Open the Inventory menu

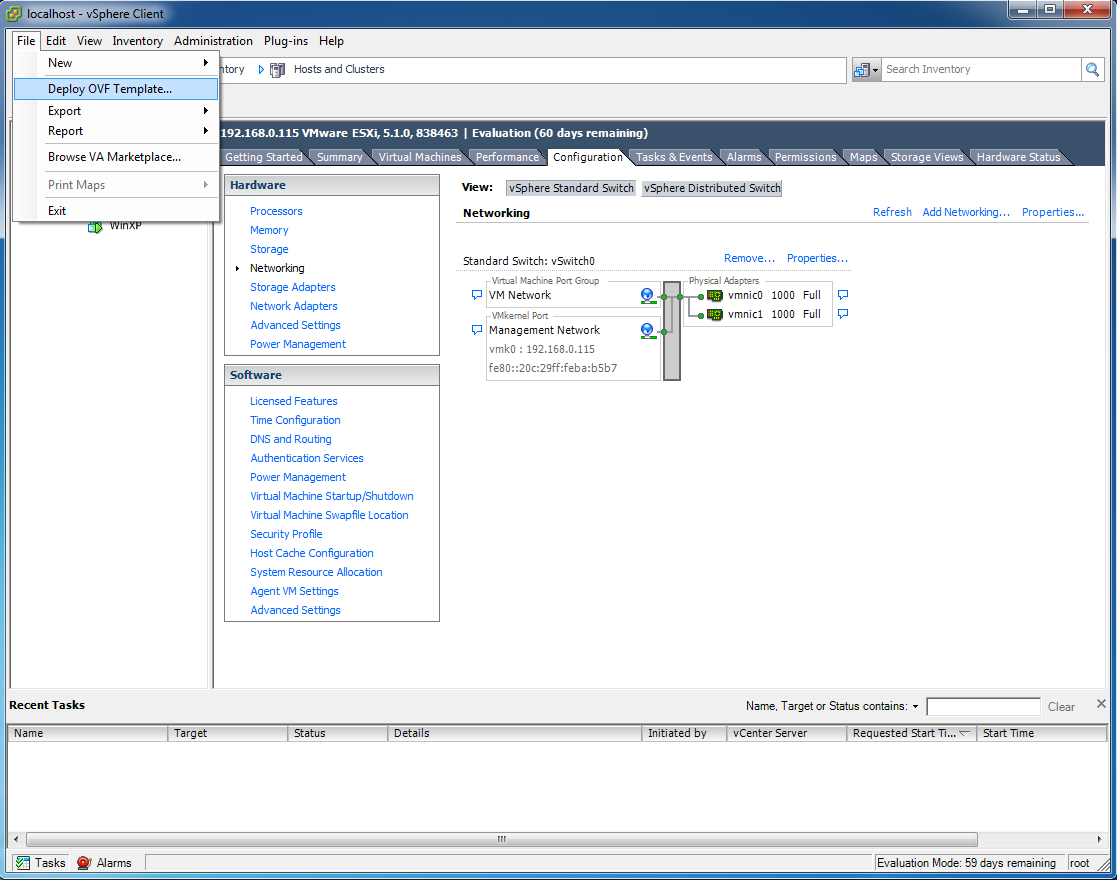pos(137,41)
